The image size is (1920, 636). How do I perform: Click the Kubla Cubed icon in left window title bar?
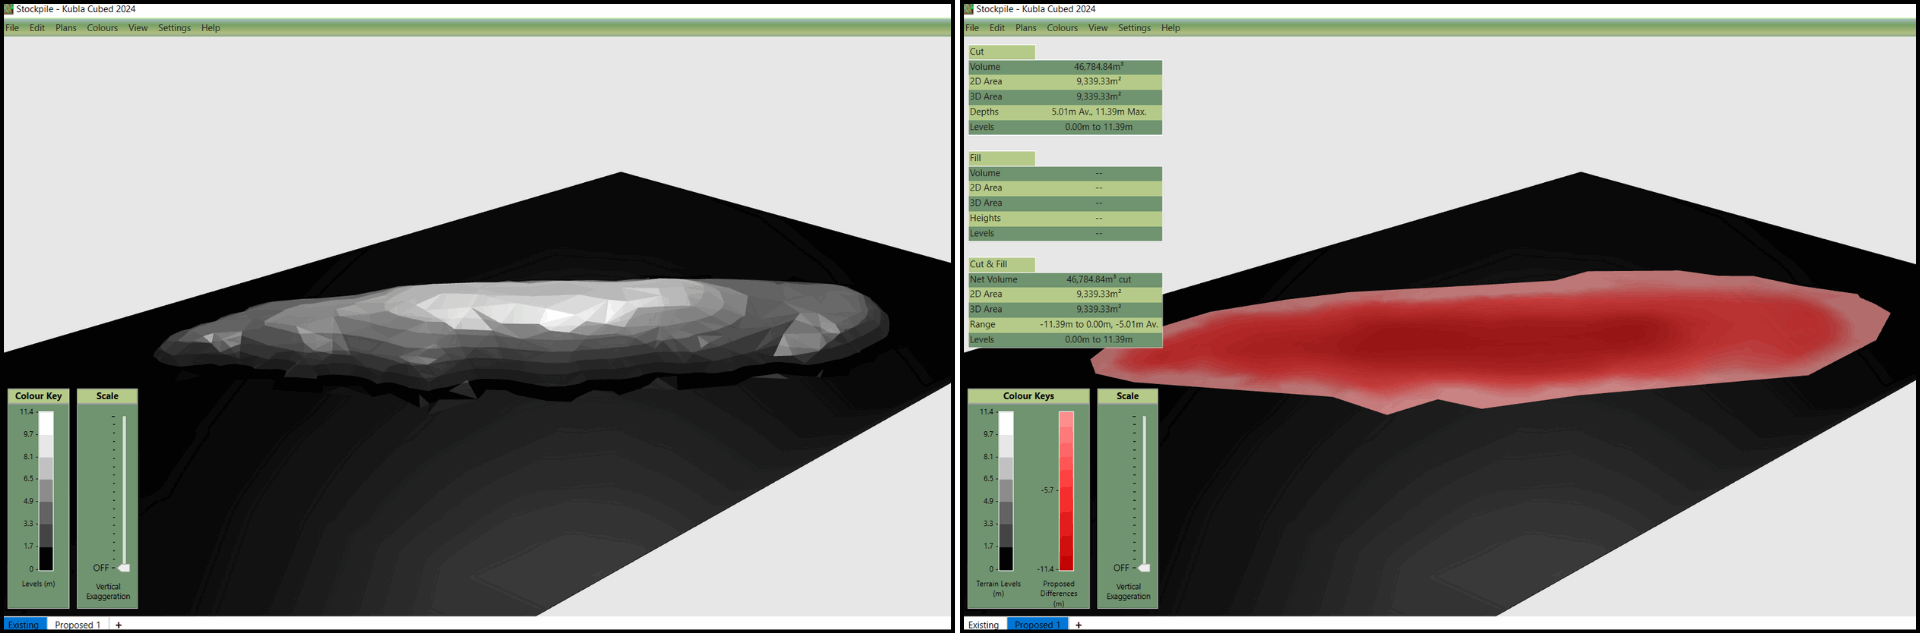(x=9, y=9)
